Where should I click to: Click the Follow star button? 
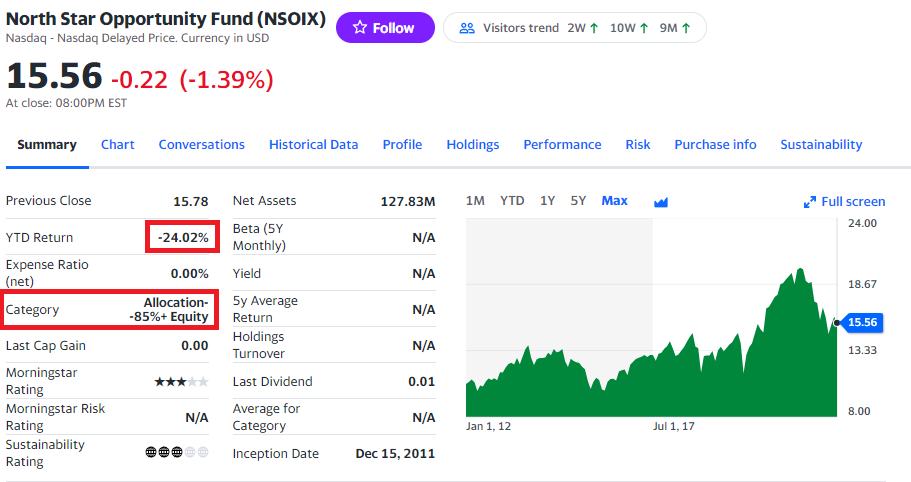pyautogui.click(x=385, y=28)
